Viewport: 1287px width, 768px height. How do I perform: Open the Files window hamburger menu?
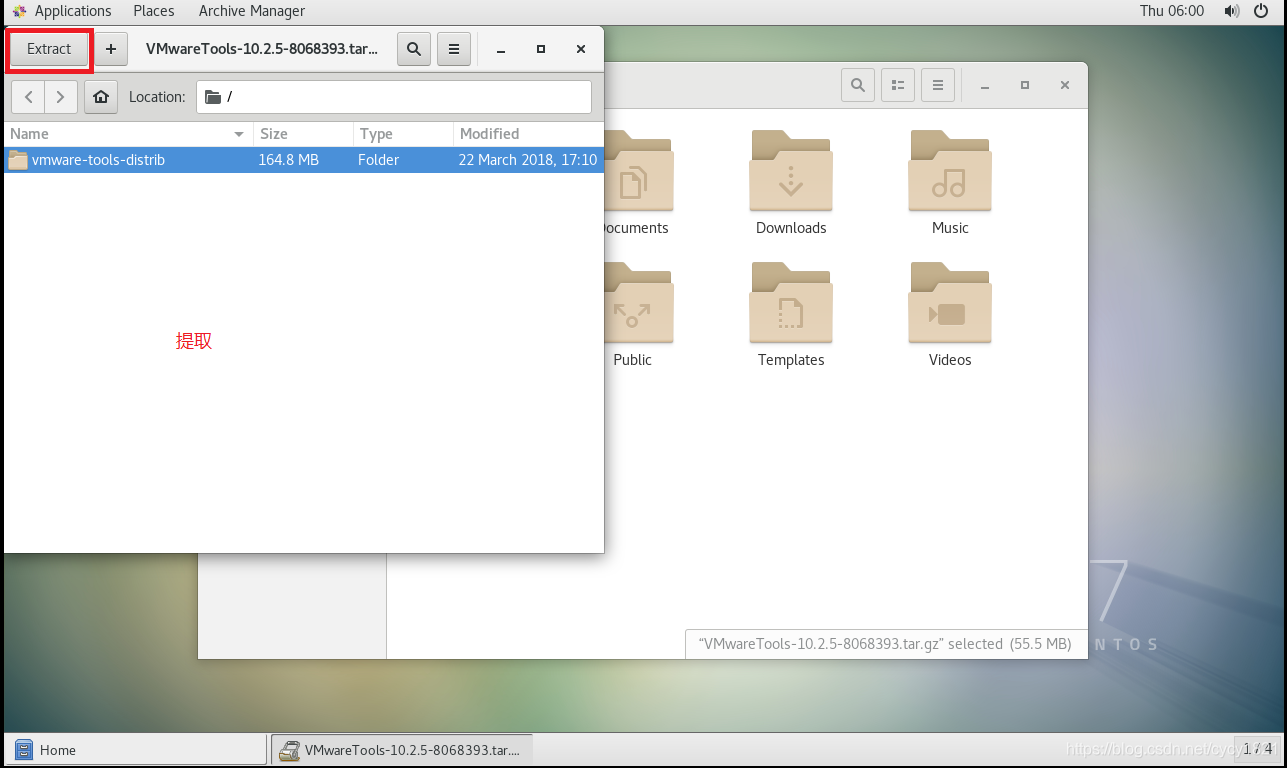coord(938,85)
